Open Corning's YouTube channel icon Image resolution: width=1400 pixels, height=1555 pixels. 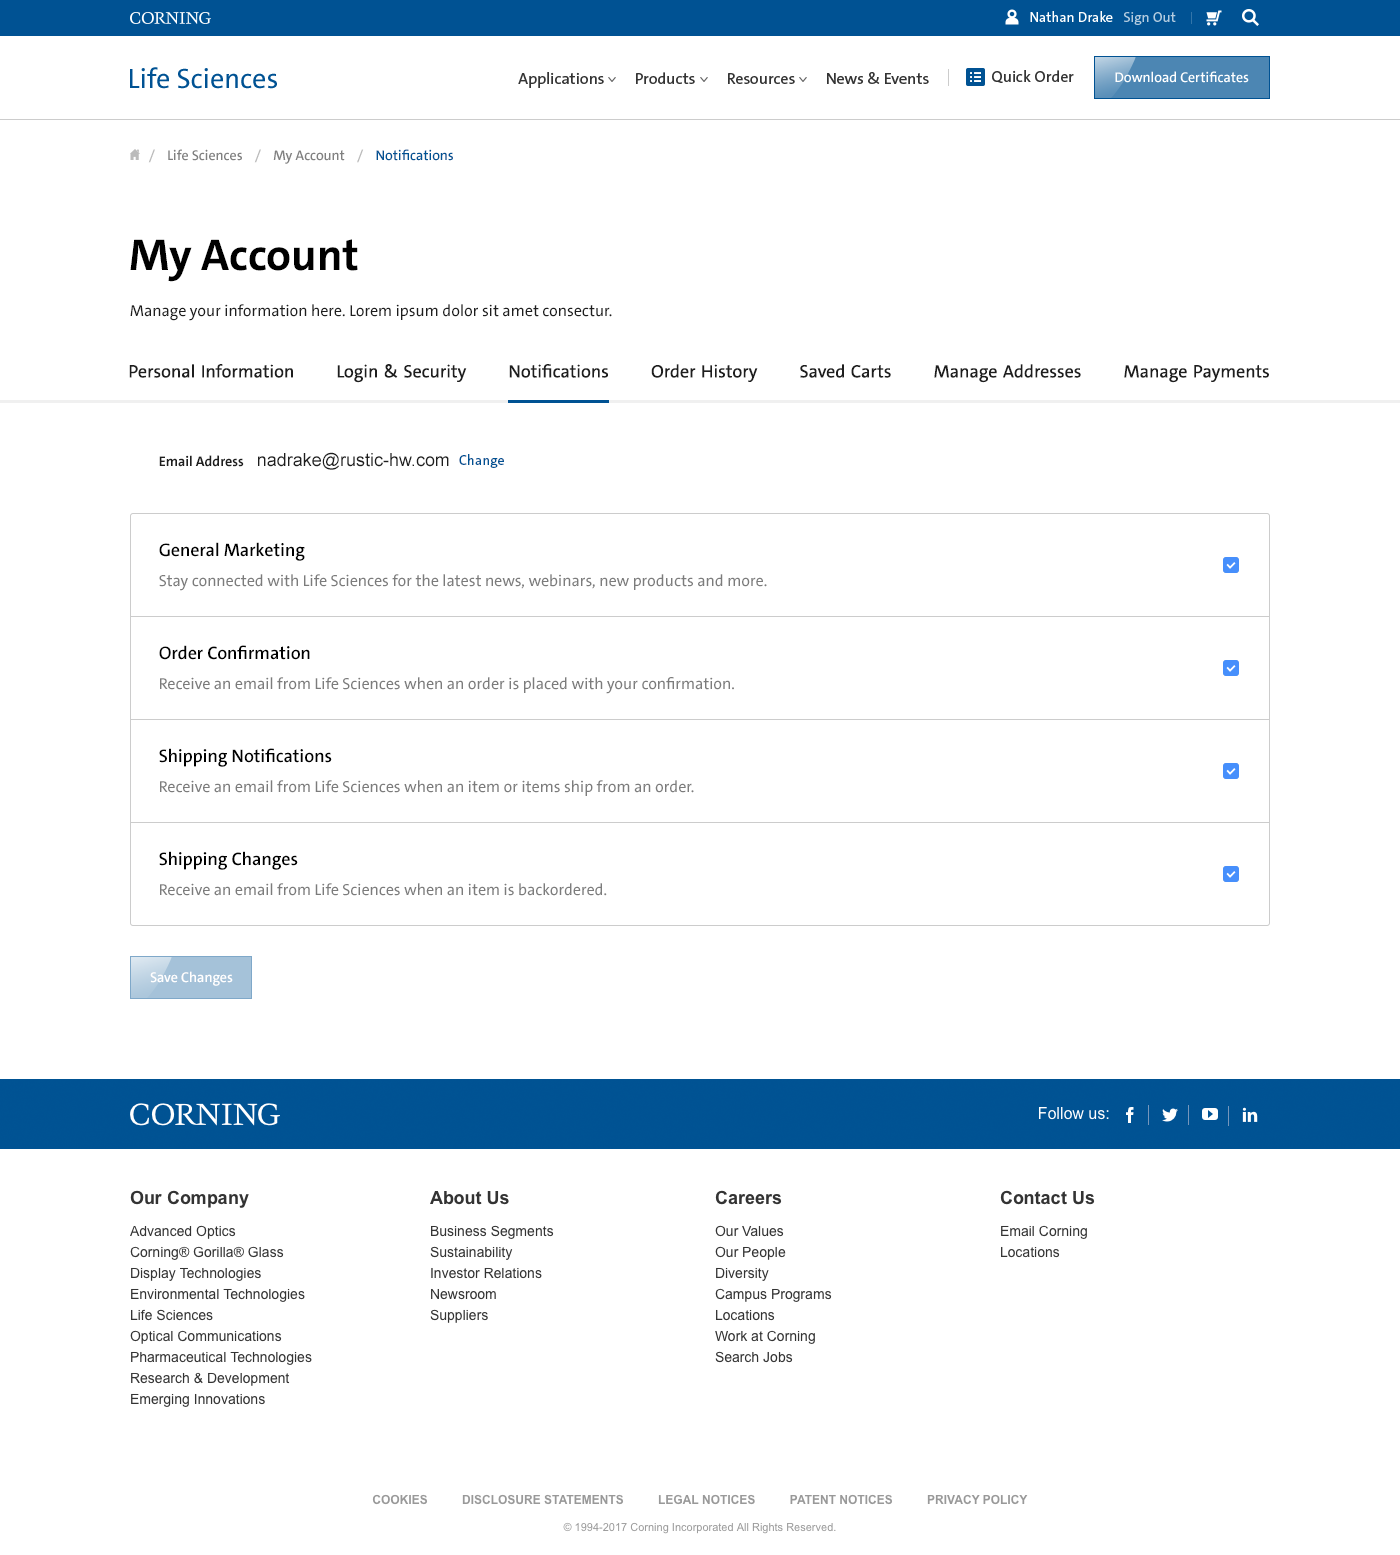coord(1210,1114)
